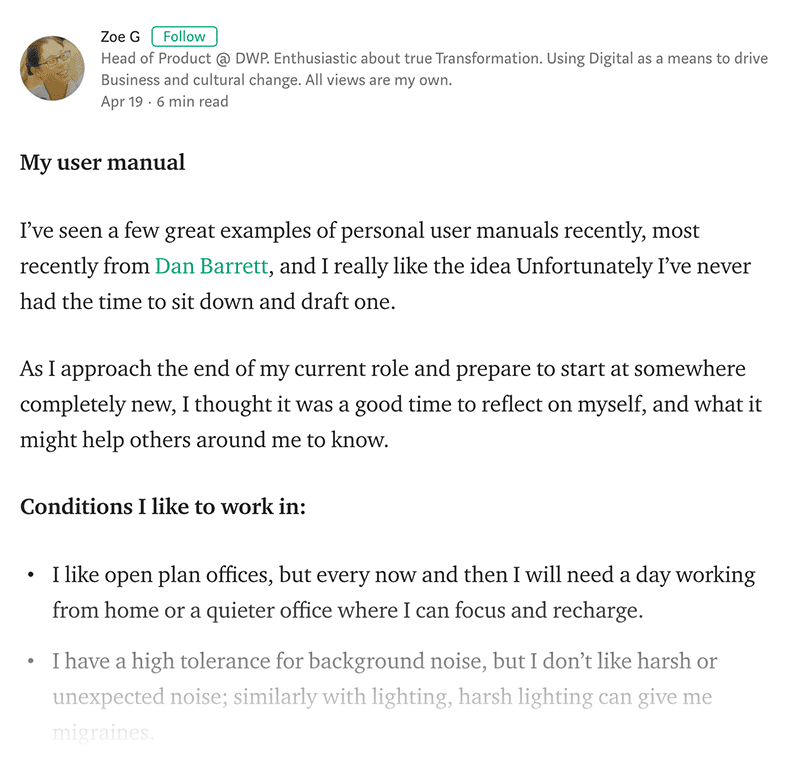Follow author Zoe G
800x769 pixels.
pyautogui.click(x=184, y=37)
